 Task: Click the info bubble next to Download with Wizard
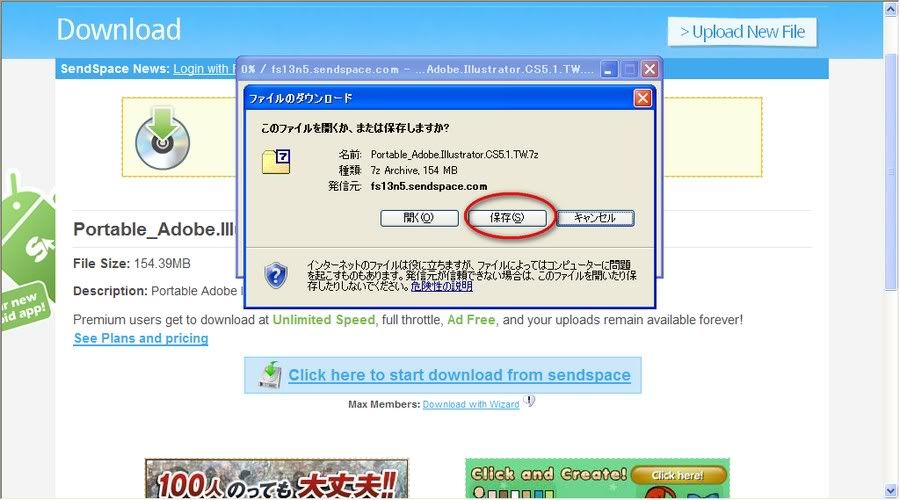click(529, 401)
